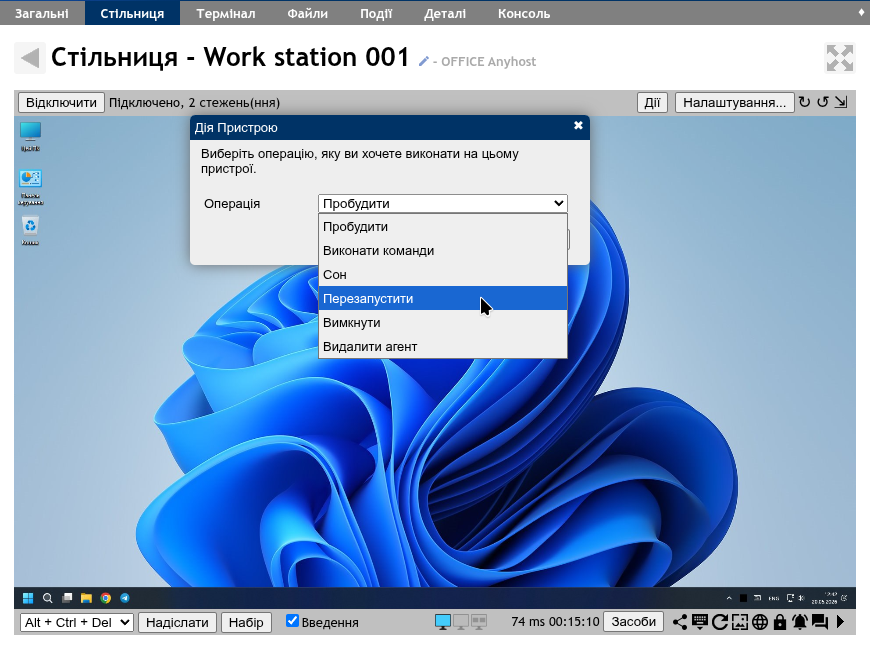Click the bell notification icon
This screenshot has width=870, height=651.
tap(800, 622)
